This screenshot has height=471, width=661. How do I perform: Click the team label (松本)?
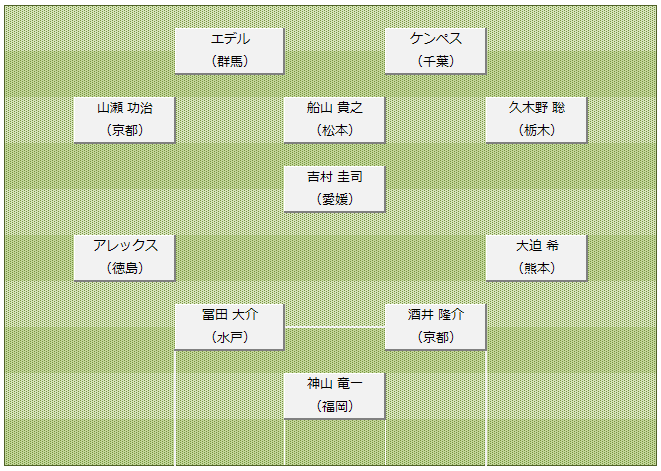pos(335,130)
